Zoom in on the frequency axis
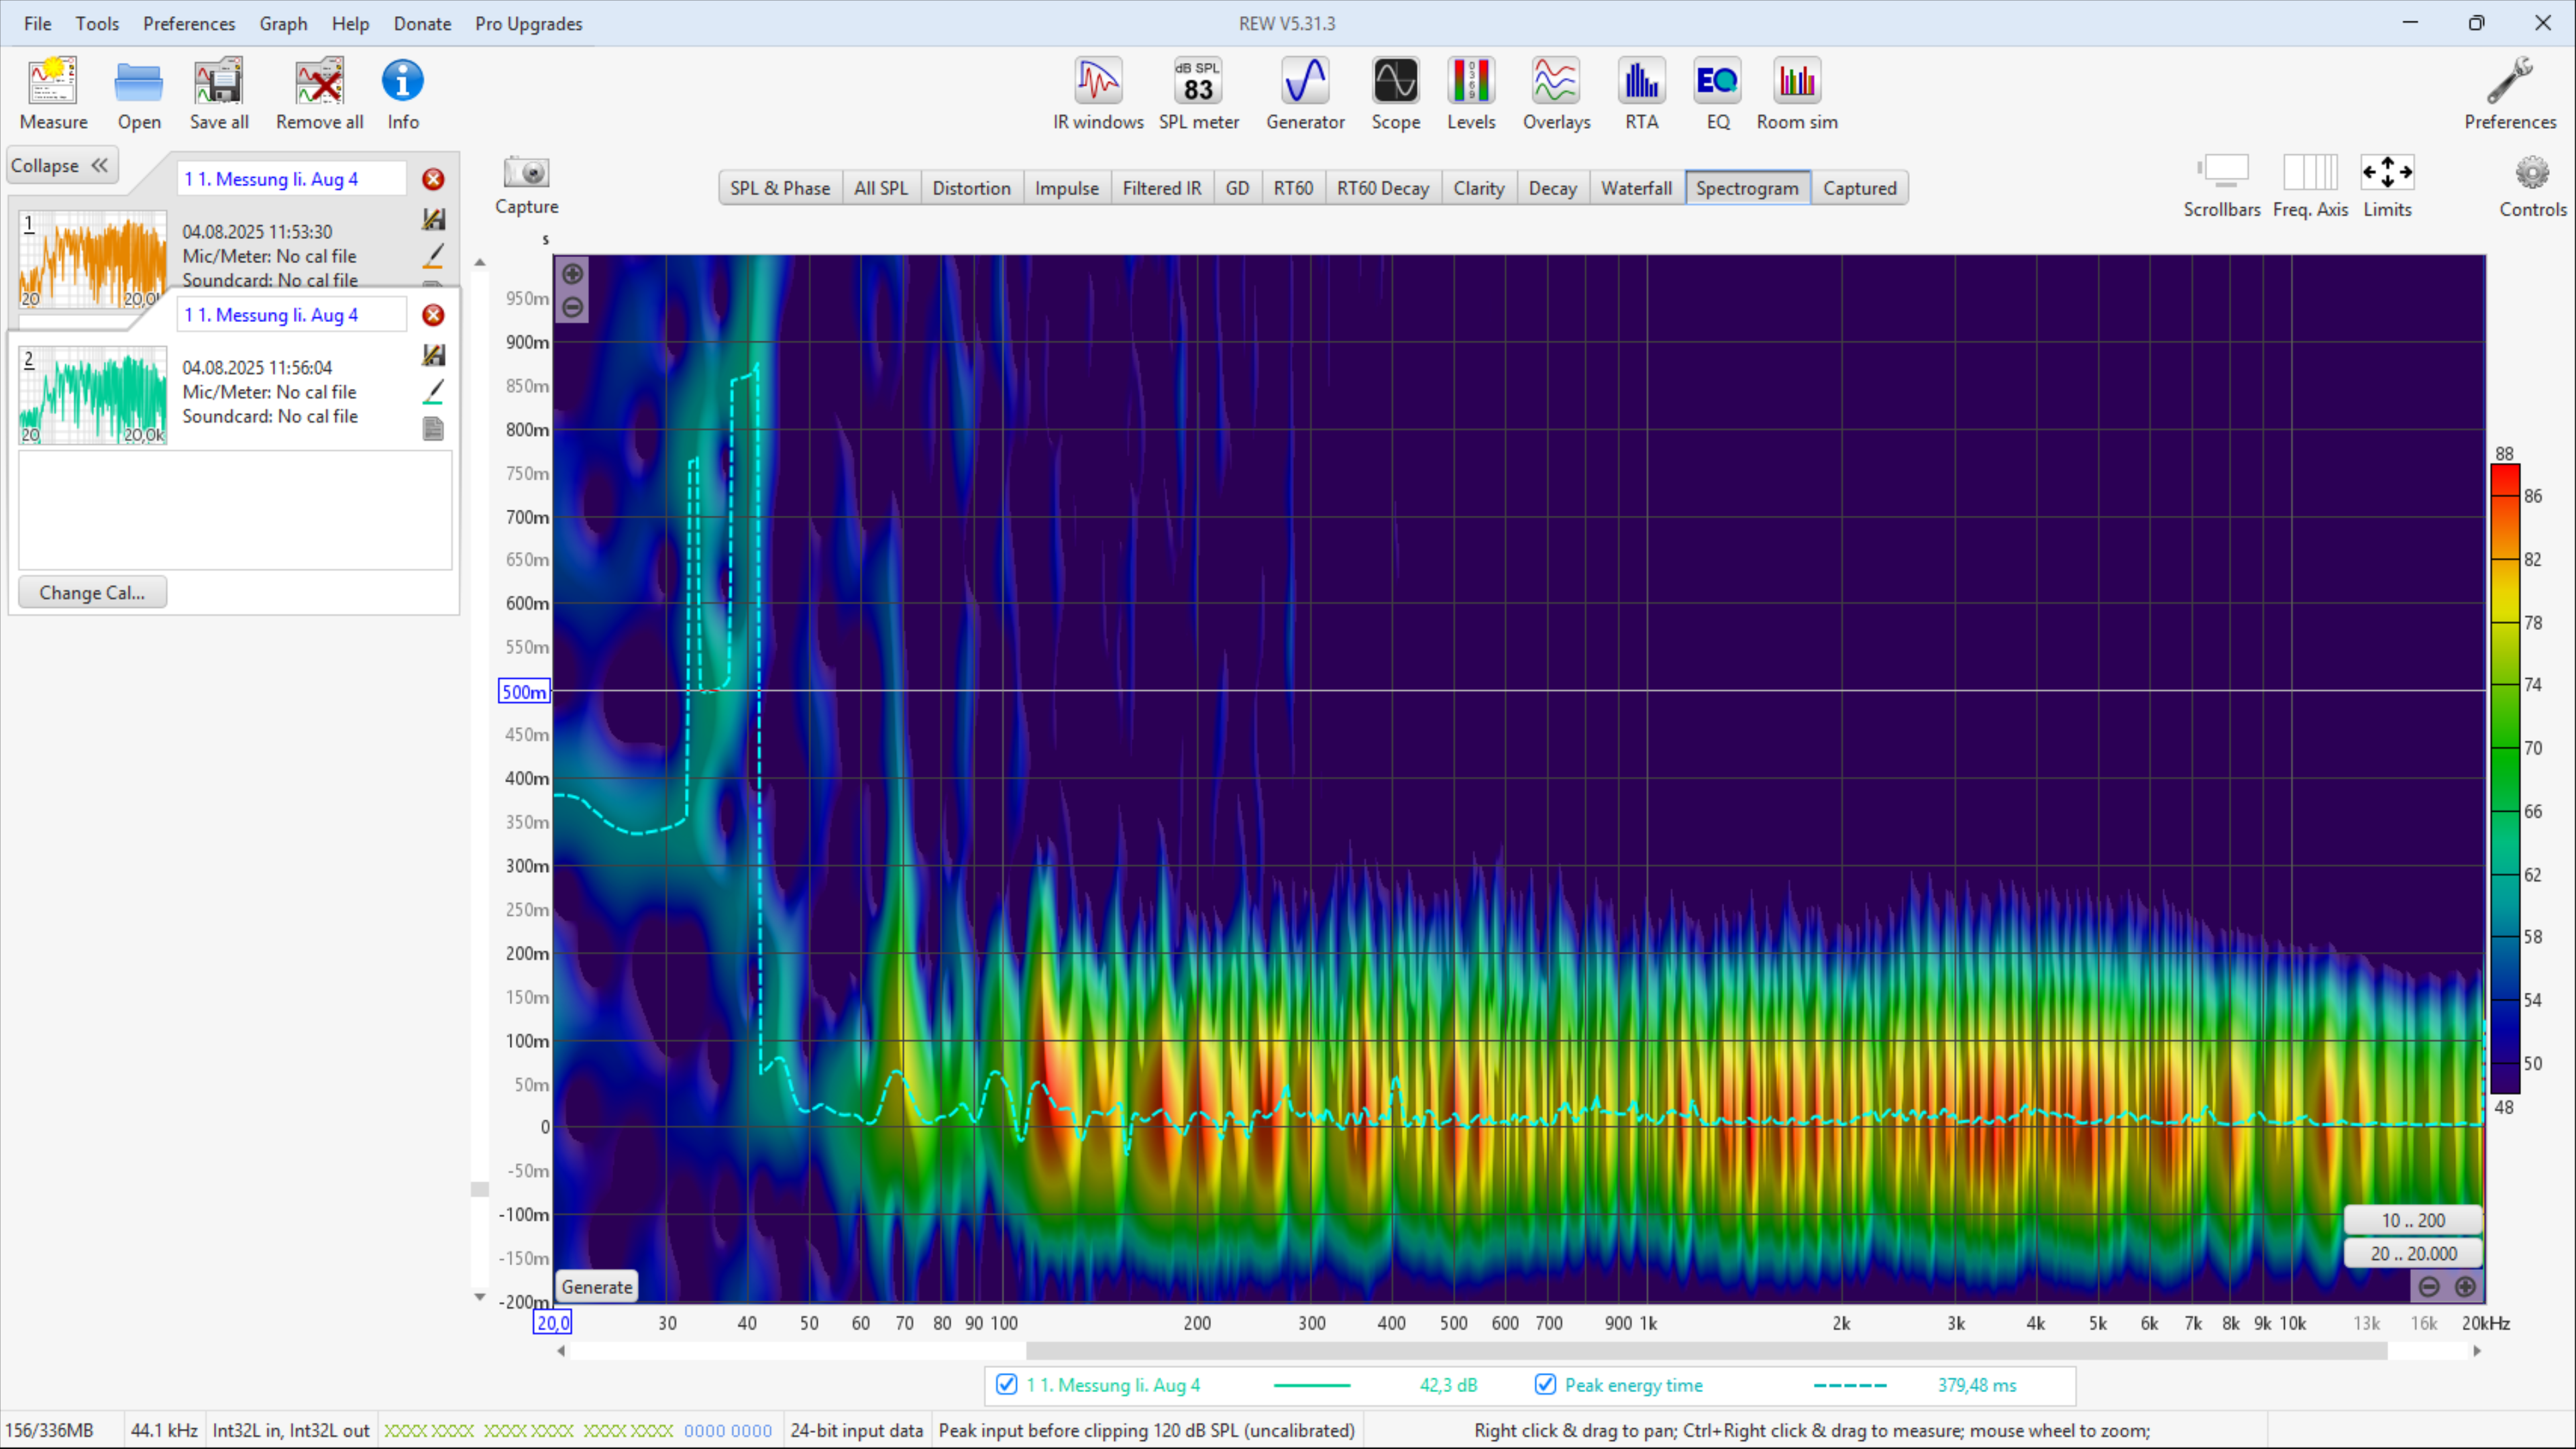The image size is (2576, 1449). click(x=2465, y=1286)
